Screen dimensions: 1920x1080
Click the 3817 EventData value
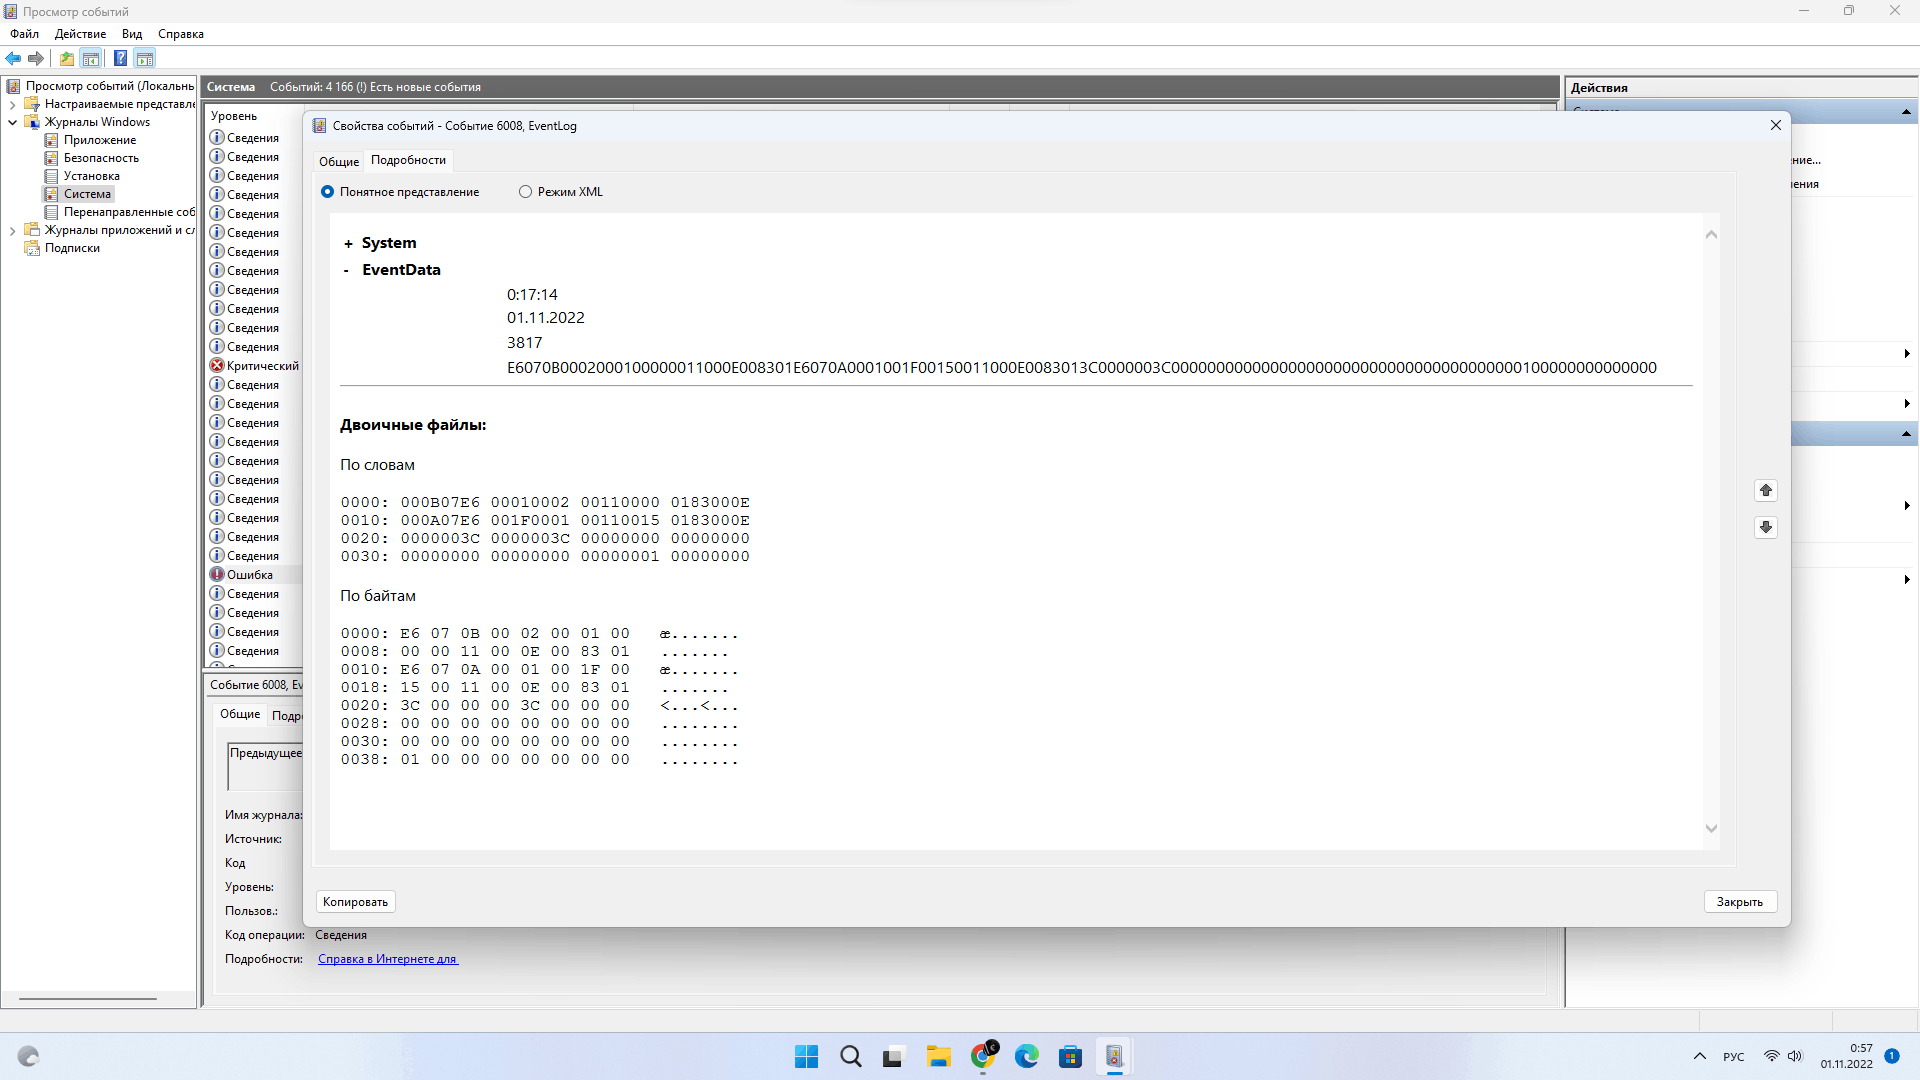pos(524,342)
